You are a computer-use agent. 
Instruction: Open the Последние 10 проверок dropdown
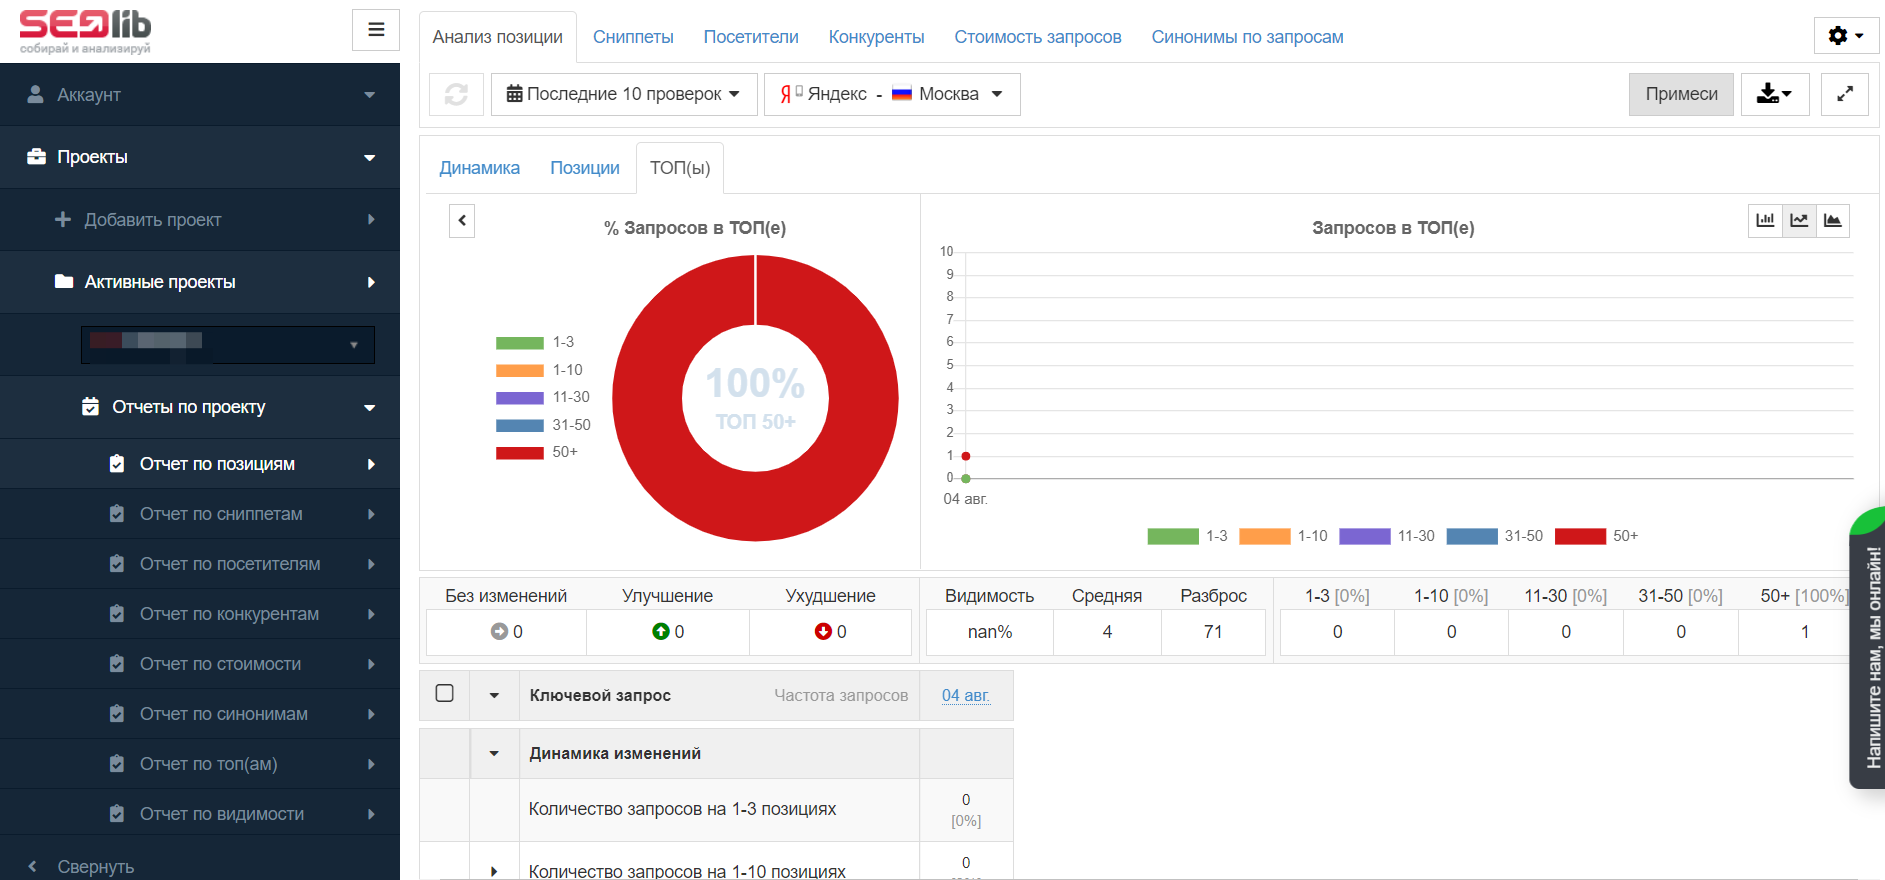pyautogui.click(x=623, y=94)
